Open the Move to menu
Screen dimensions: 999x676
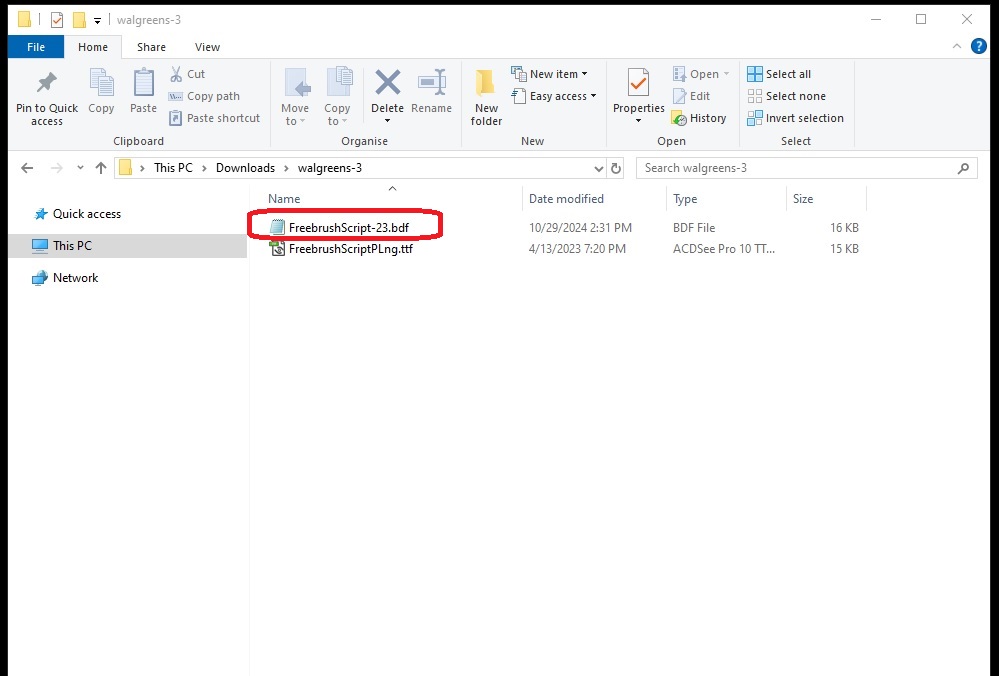[x=295, y=97]
